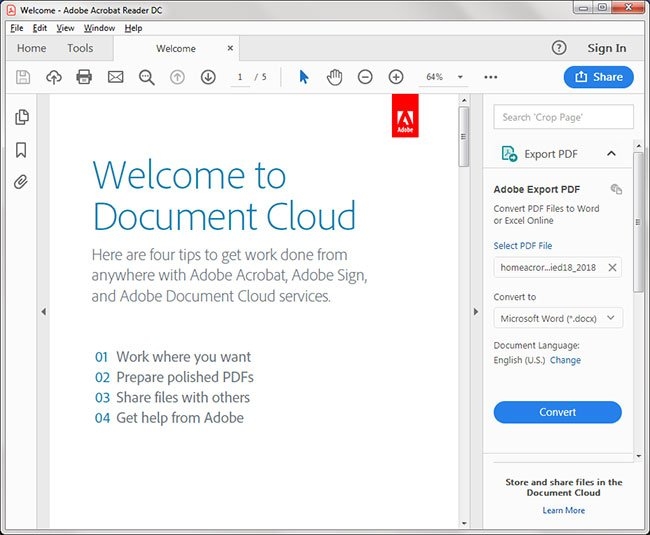Image resolution: width=650 pixels, height=535 pixels.
Task: Collapse the right tools pane arrow
Action: click(x=476, y=312)
